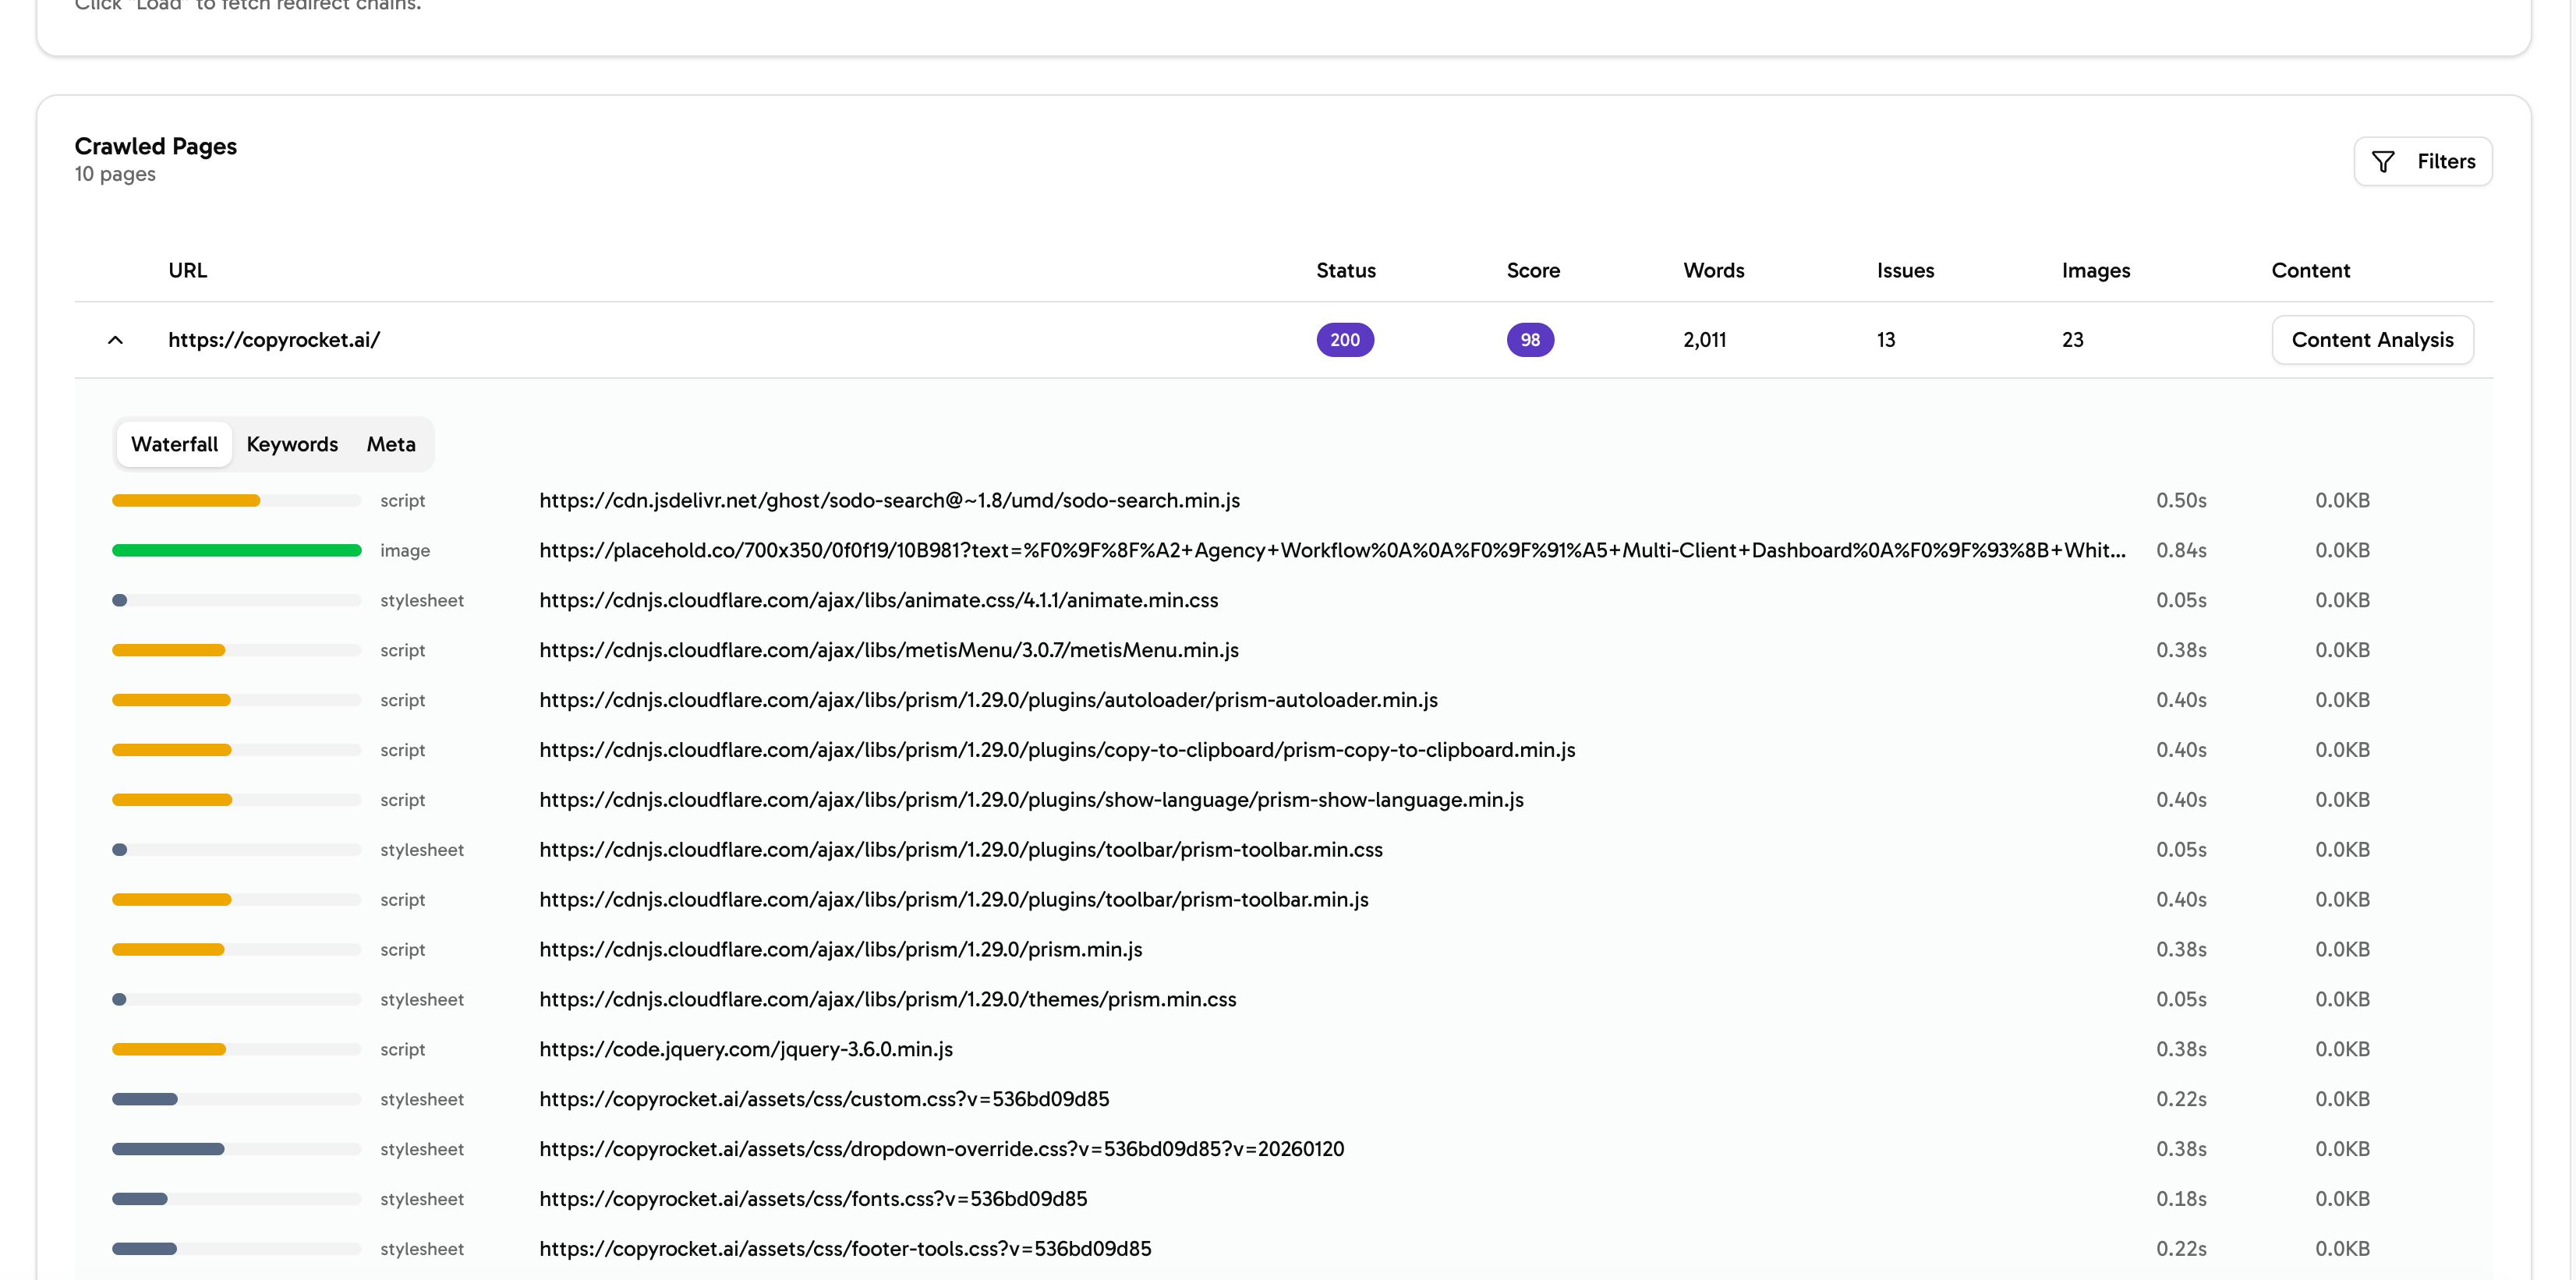Open Content Analysis for copyrocket.ai
This screenshot has height=1280, width=2576.
(2373, 339)
